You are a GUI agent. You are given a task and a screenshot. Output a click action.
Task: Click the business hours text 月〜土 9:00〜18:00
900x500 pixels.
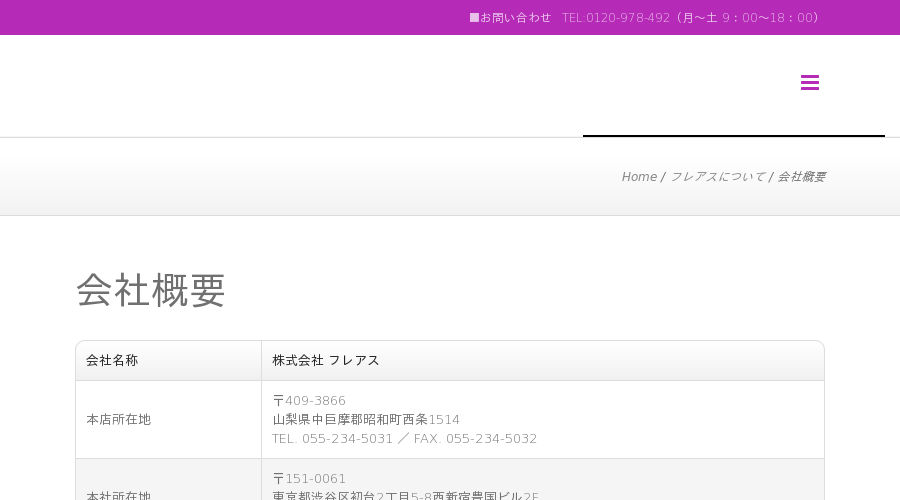[x=748, y=18]
